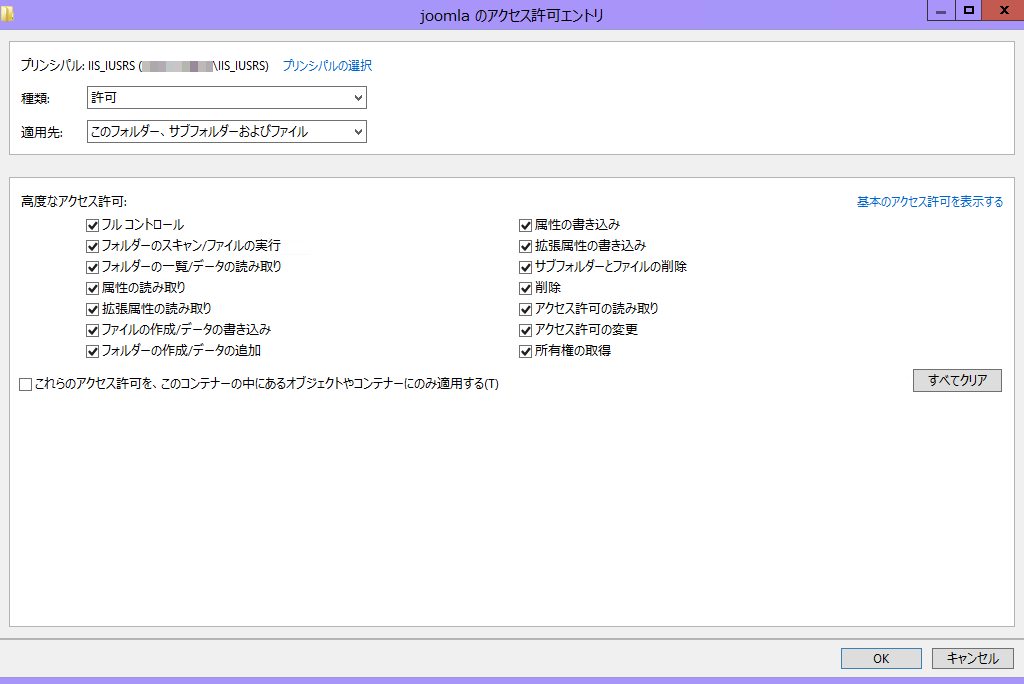This screenshot has height=684, width=1024.
Task: Click the 高度なアクセス許可: heading text
Action: (x=74, y=202)
